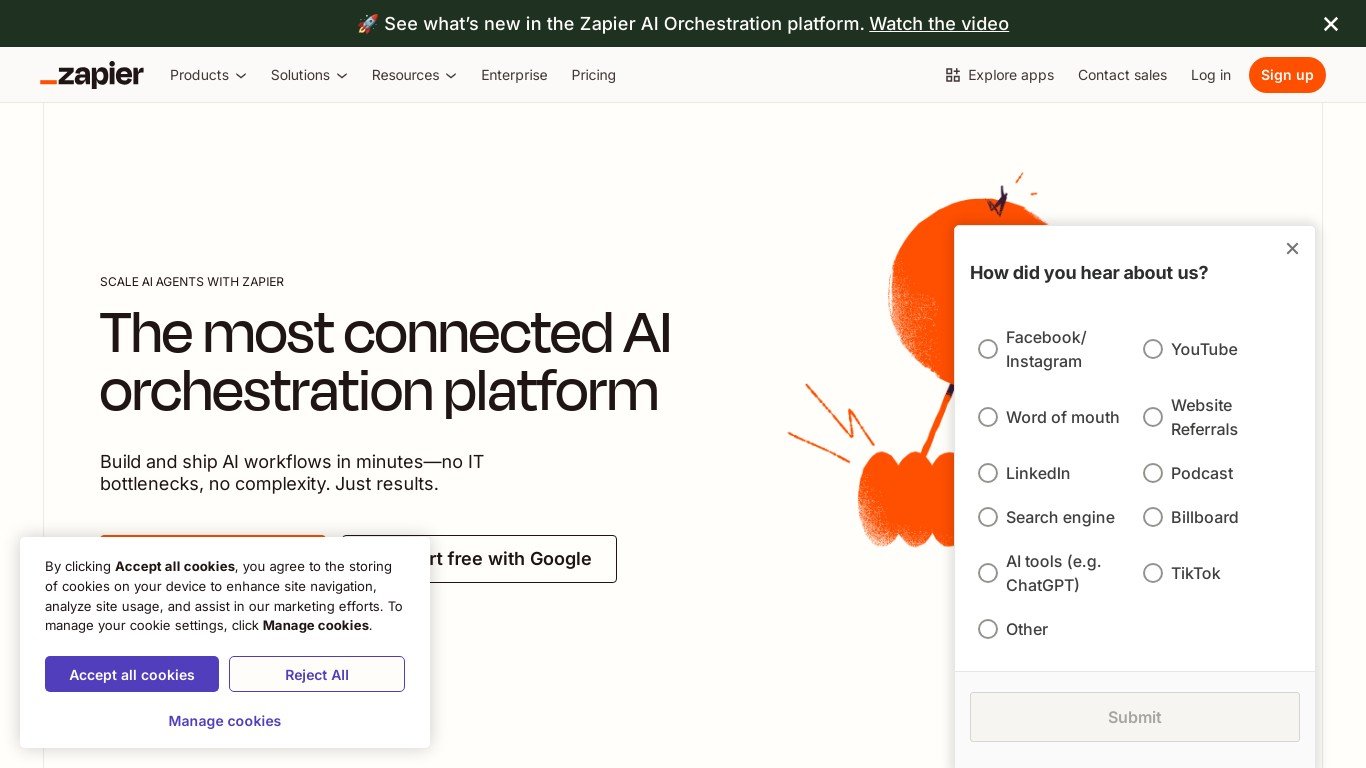
Task: Pick the TikTok radio option
Action: (1153, 573)
